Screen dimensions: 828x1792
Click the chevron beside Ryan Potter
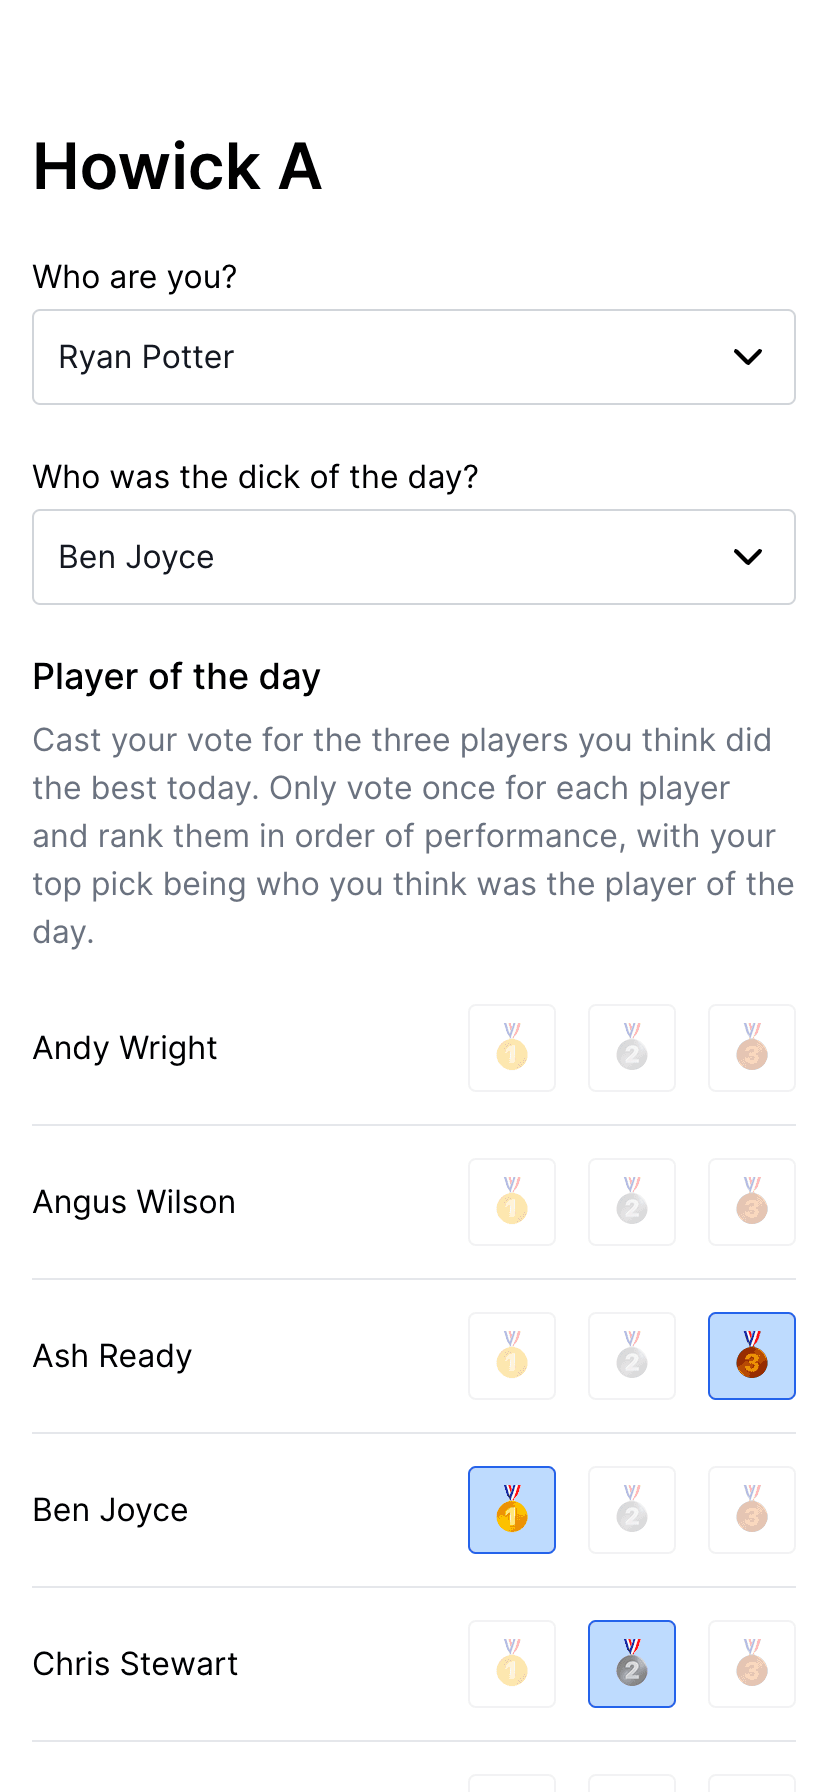[748, 357]
